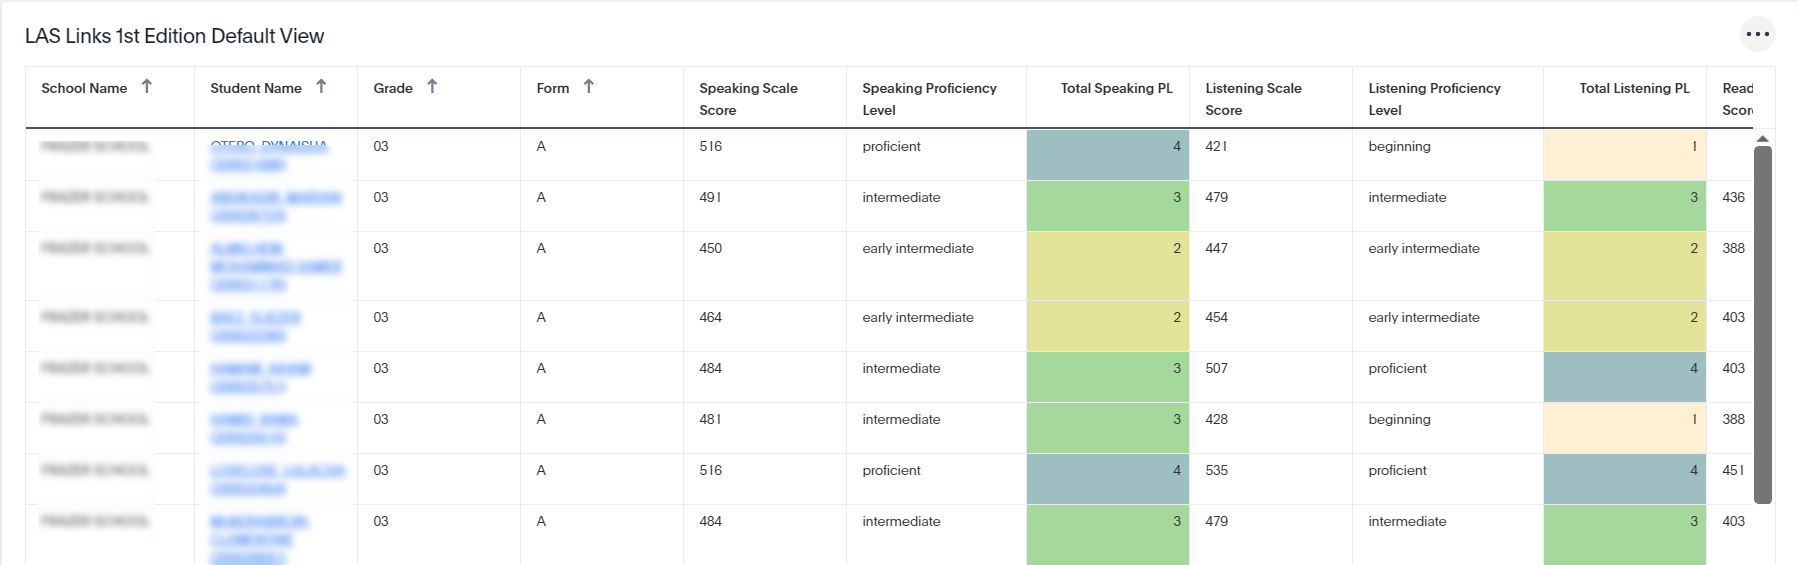
Task: Toggle the Form column sort arrow
Action: (x=589, y=87)
